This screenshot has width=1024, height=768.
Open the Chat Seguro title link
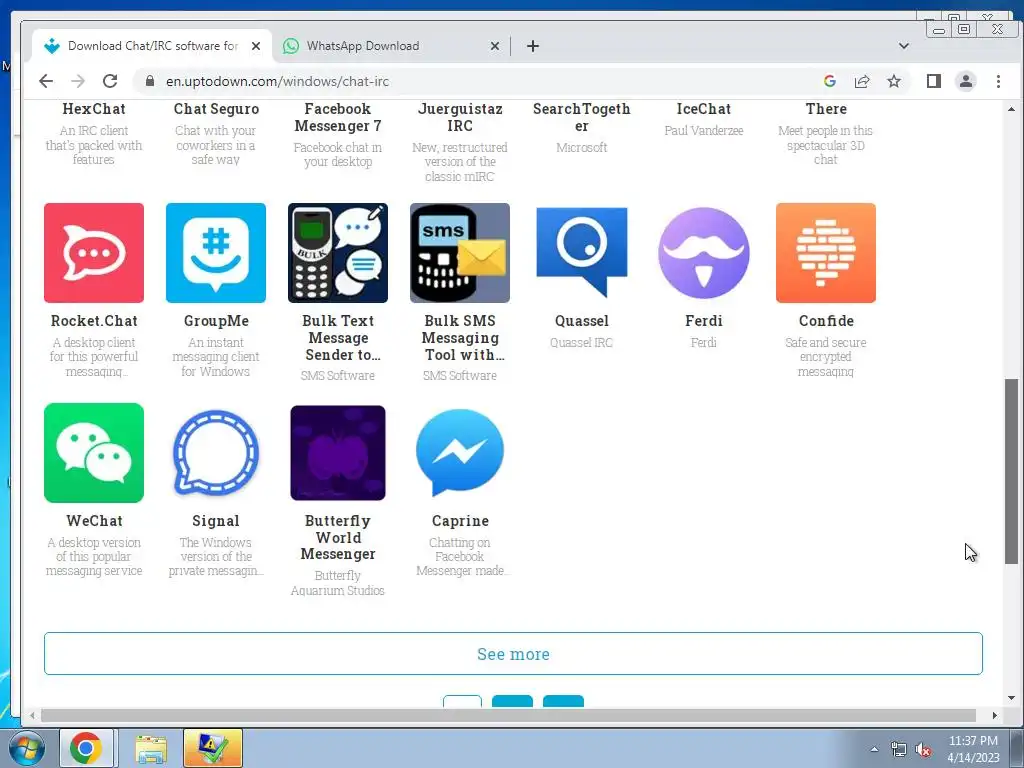(x=216, y=109)
